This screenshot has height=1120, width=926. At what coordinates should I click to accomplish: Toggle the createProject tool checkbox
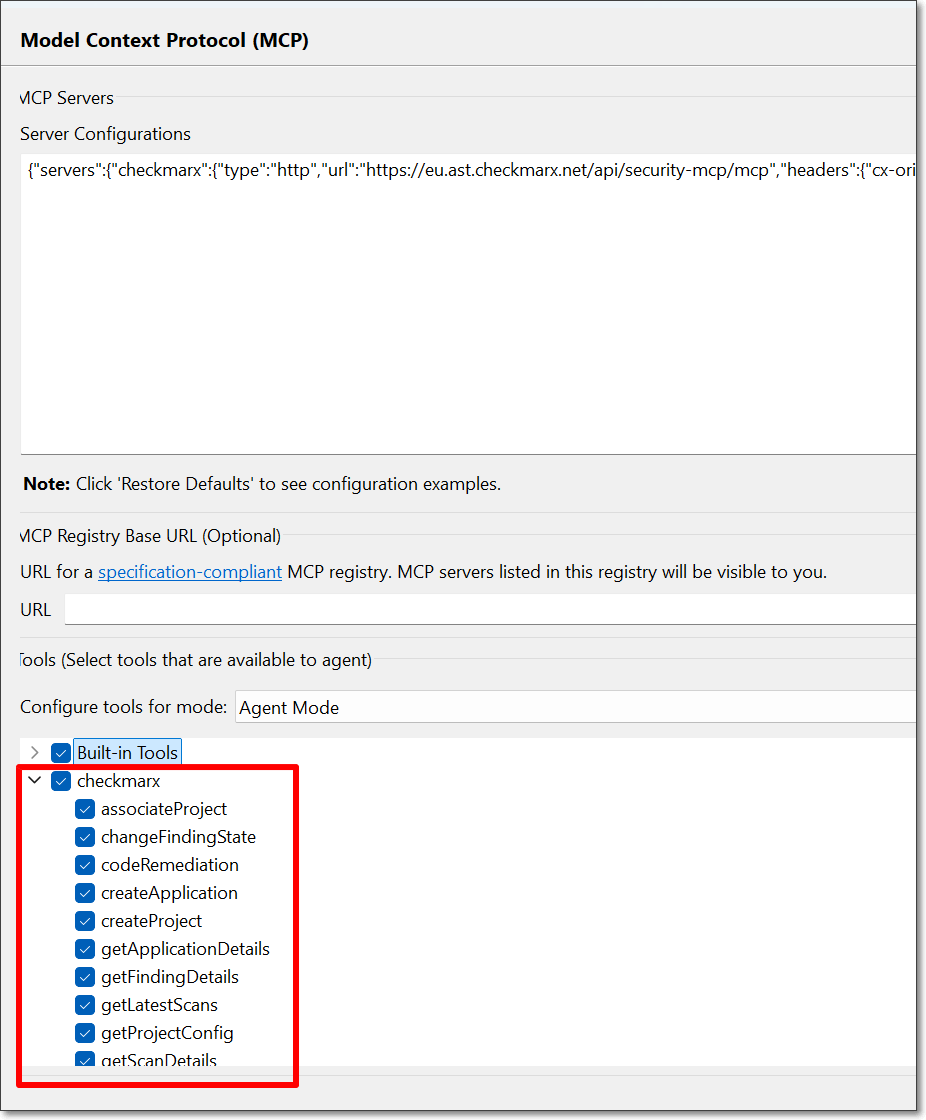[x=85, y=921]
